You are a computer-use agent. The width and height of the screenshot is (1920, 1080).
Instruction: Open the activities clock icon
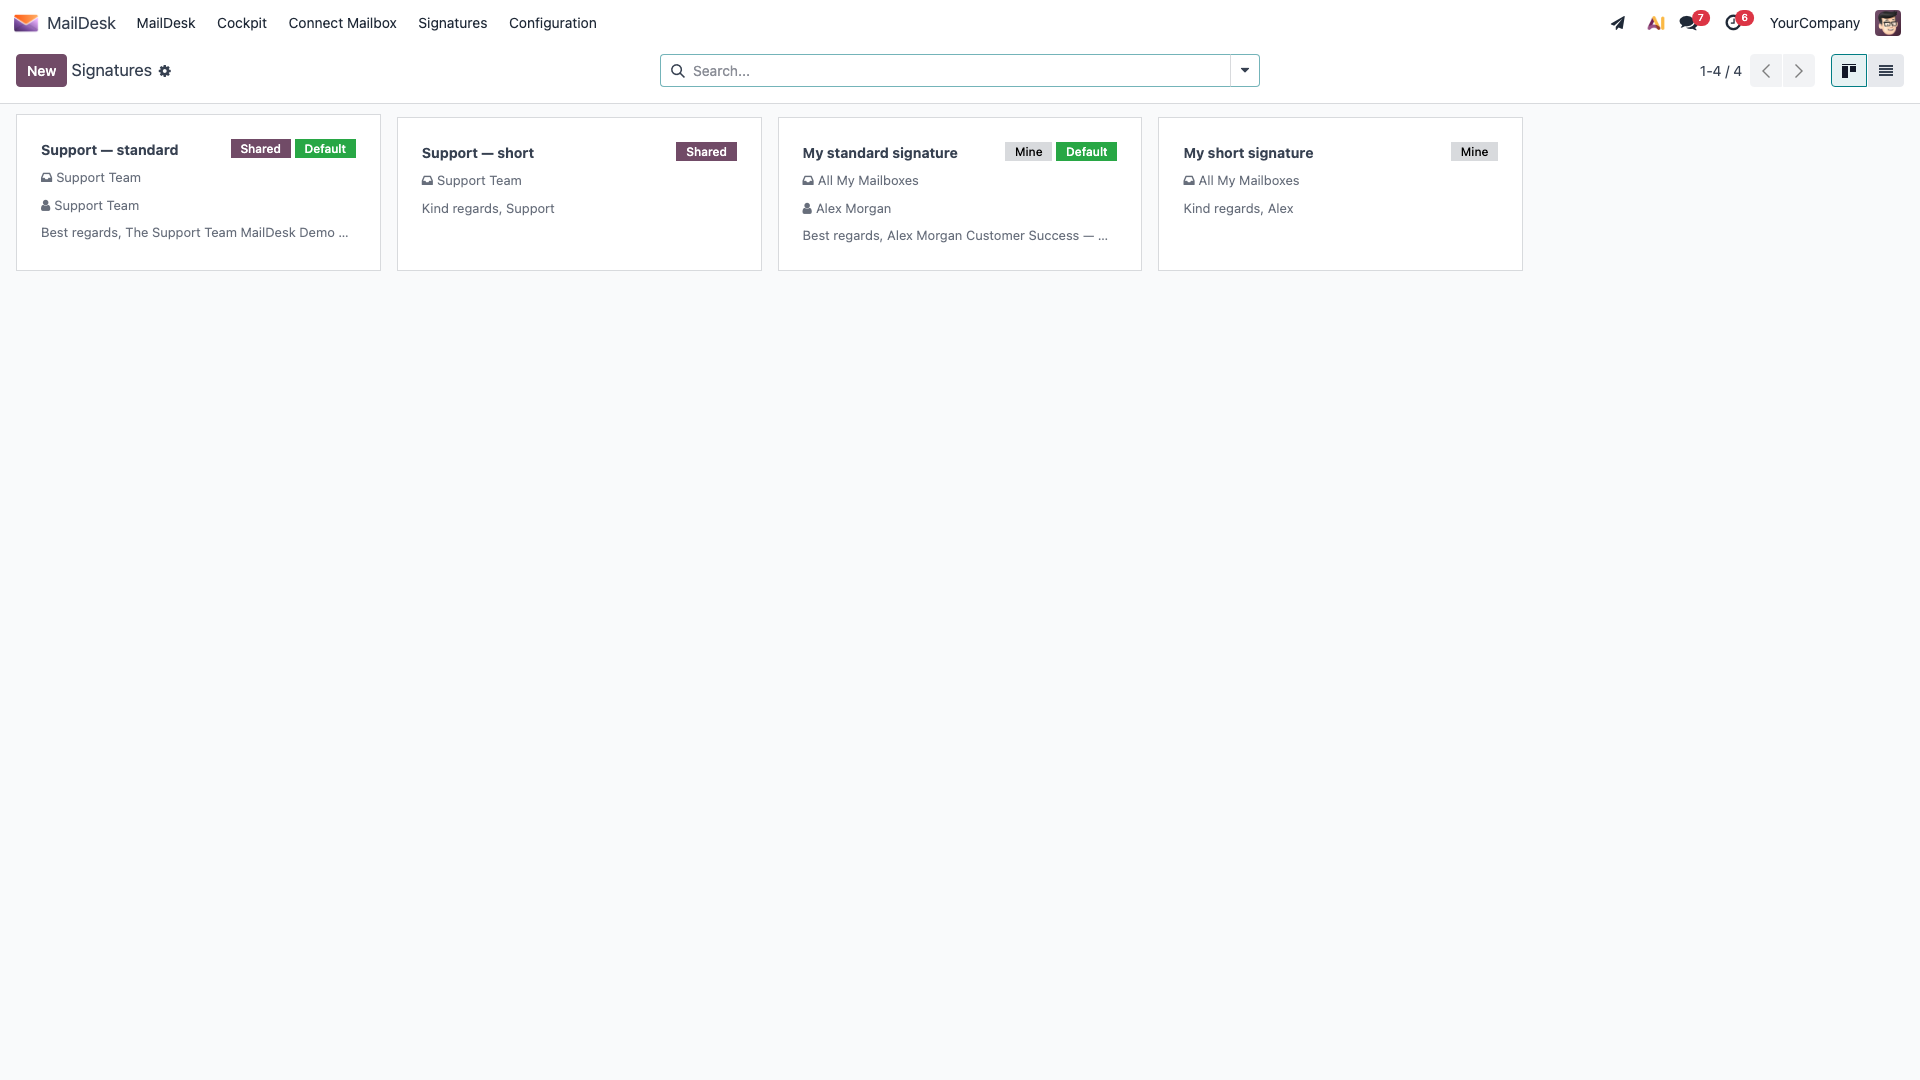(x=1733, y=23)
